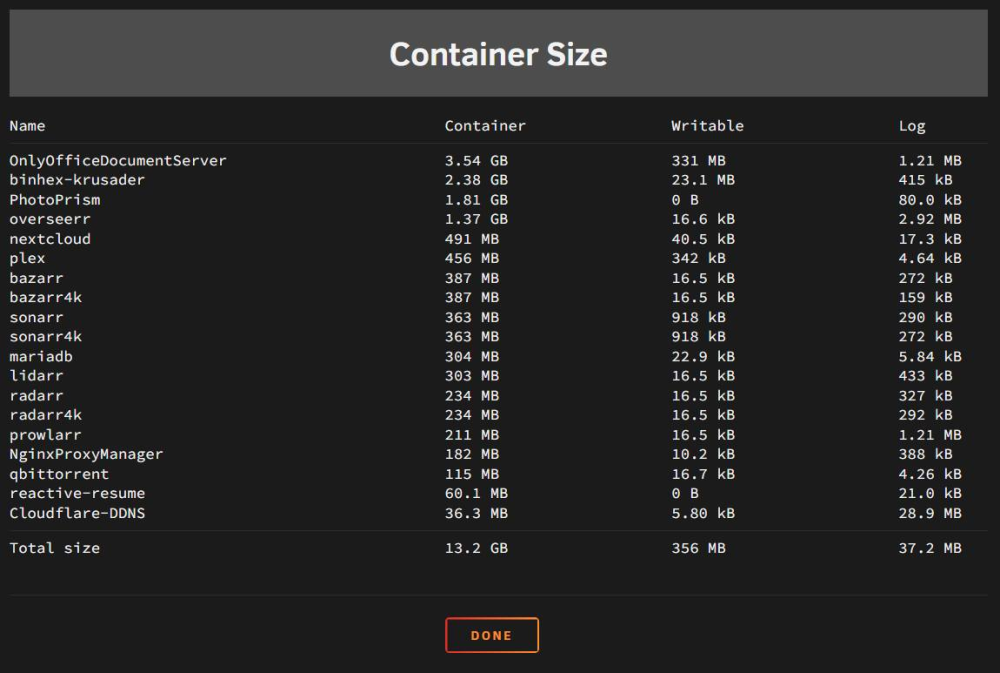Click the Container Size title banner

[498, 53]
